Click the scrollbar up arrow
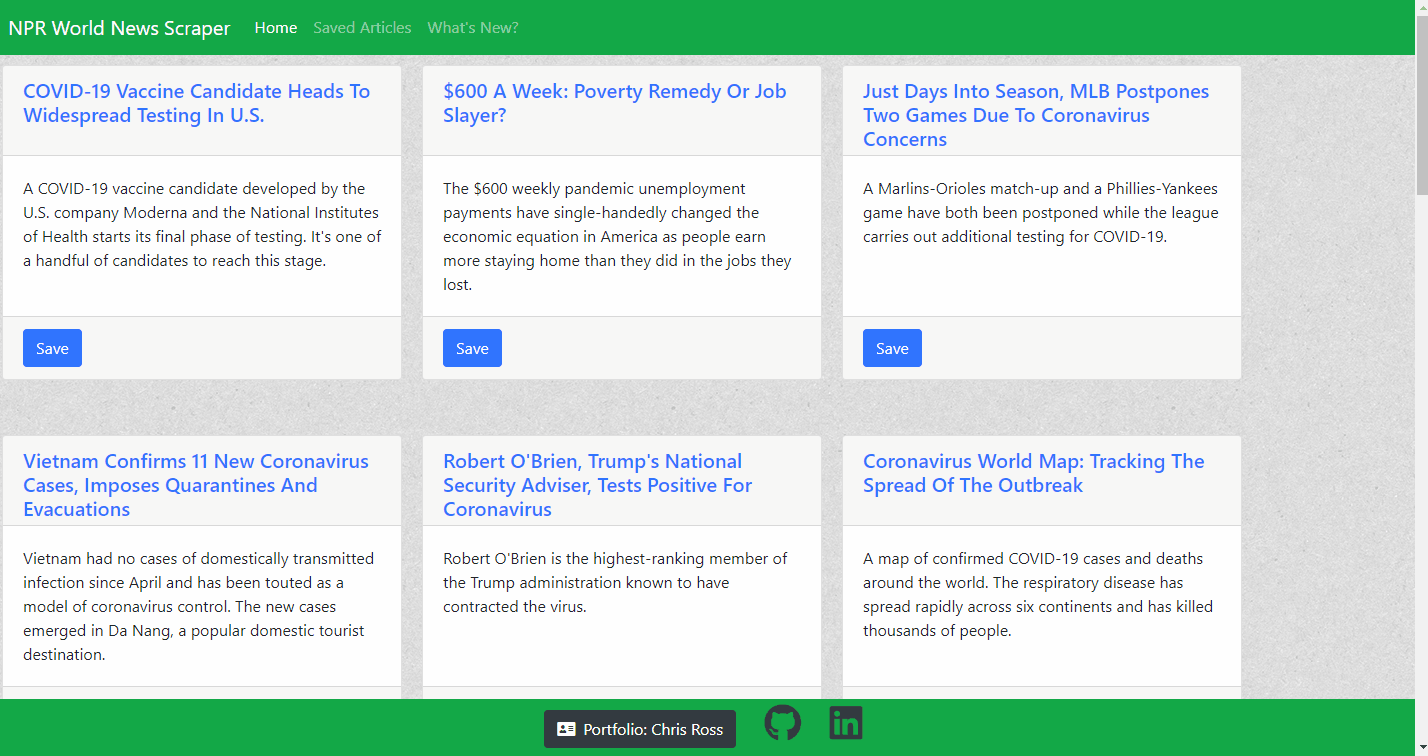This screenshot has width=1428, height=756. click(x=1421, y=8)
